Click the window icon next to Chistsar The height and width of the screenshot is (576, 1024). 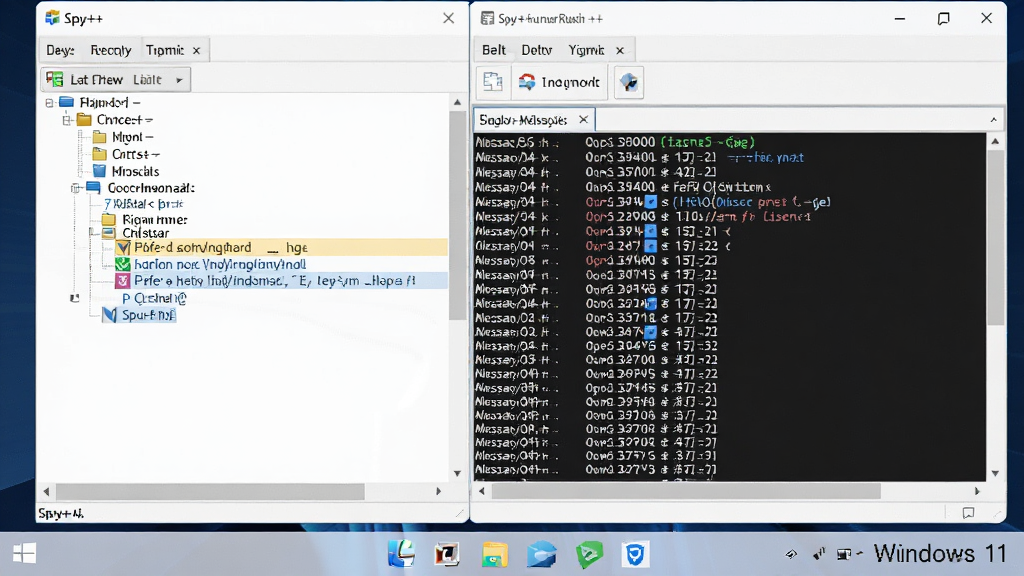point(109,233)
